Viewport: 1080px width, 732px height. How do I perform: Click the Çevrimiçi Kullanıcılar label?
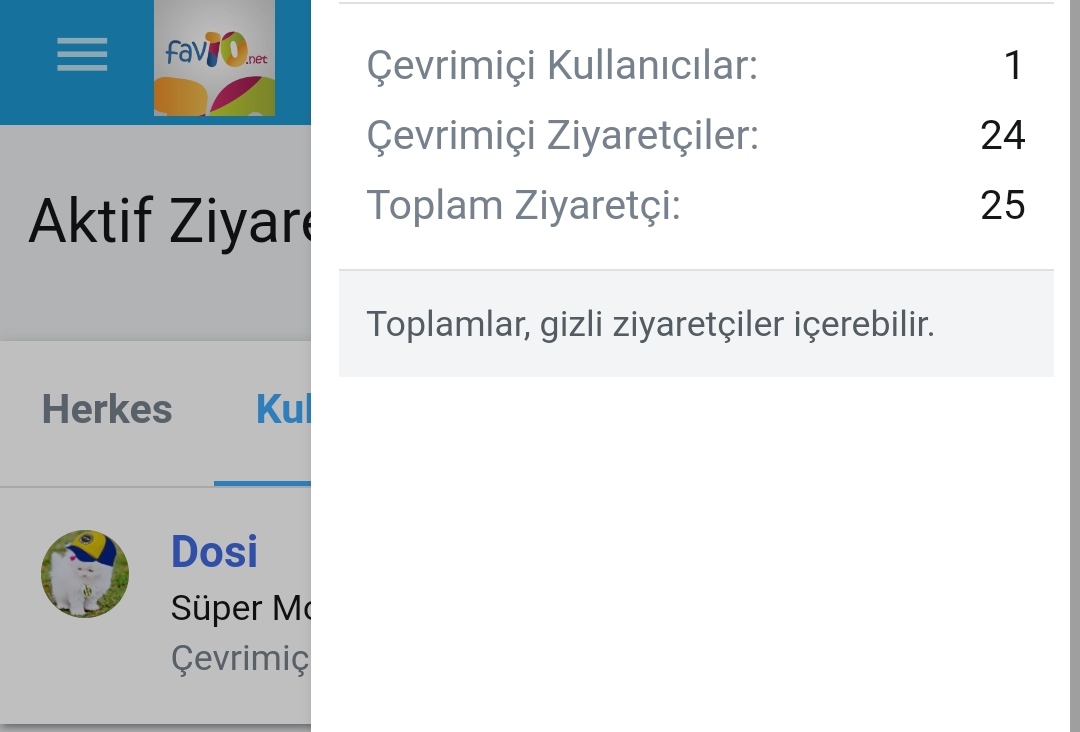pyautogui.click(x=562, y=66)
